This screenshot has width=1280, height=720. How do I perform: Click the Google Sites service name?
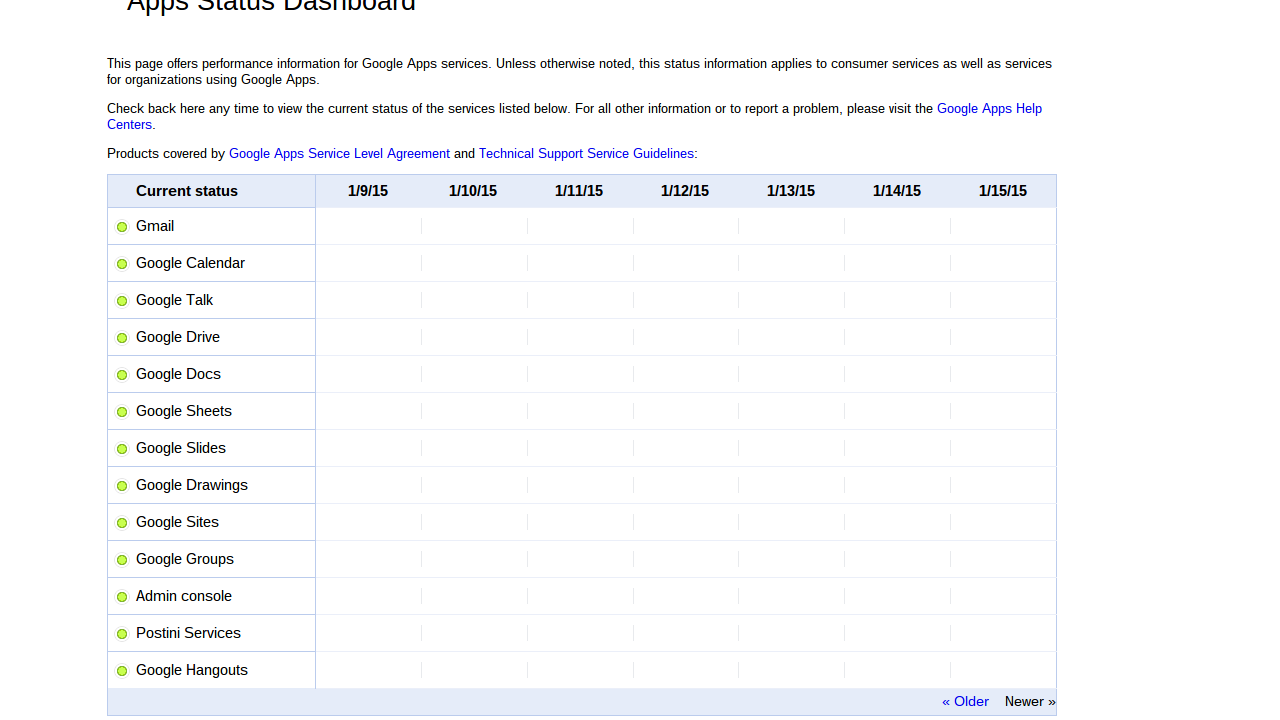tap(177, 522)
